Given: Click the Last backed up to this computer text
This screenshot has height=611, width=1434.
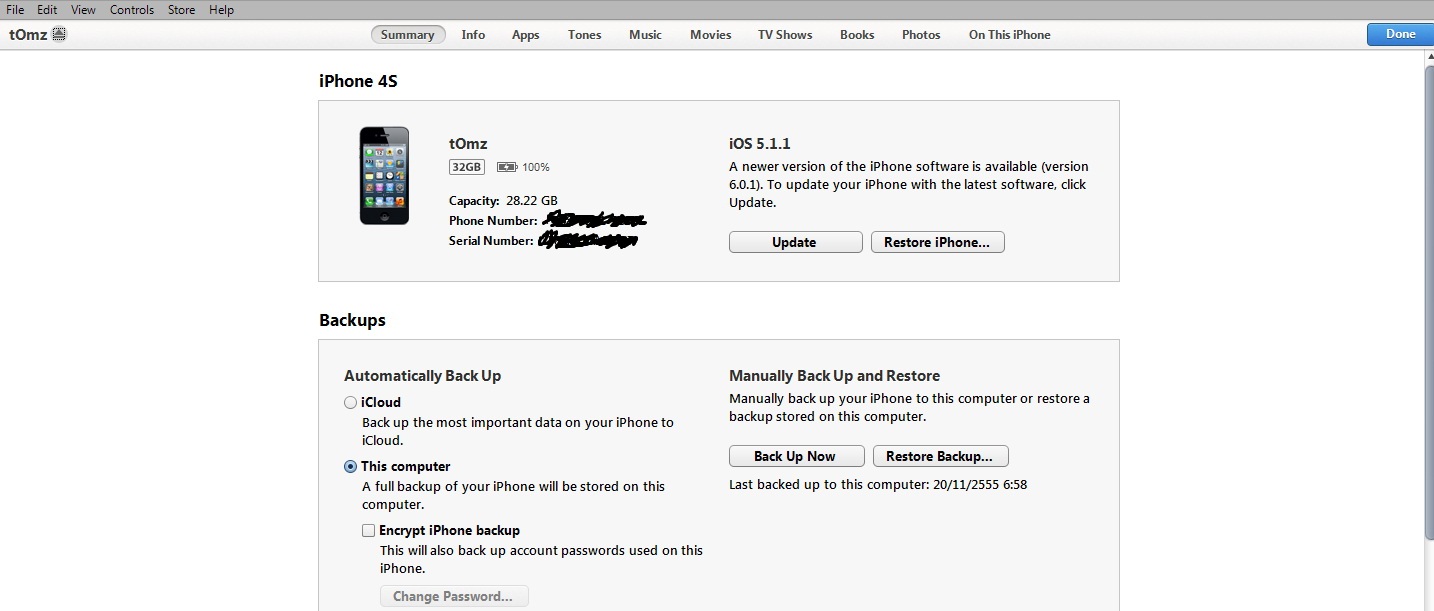Looking at the screenshot, I should pyautogui.click(x=878, y=485).
